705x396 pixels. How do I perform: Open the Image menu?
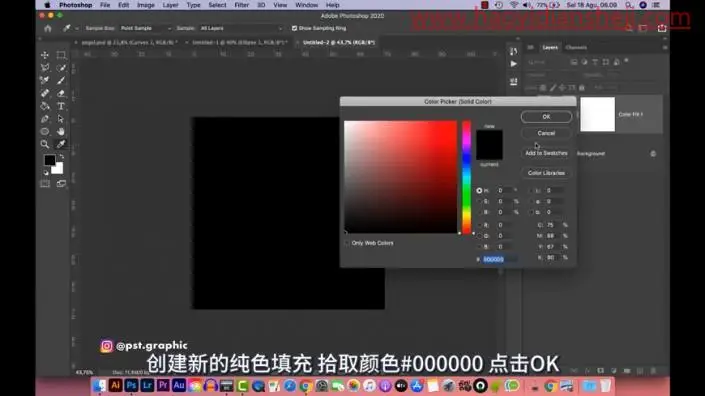[x=146, y=5]
